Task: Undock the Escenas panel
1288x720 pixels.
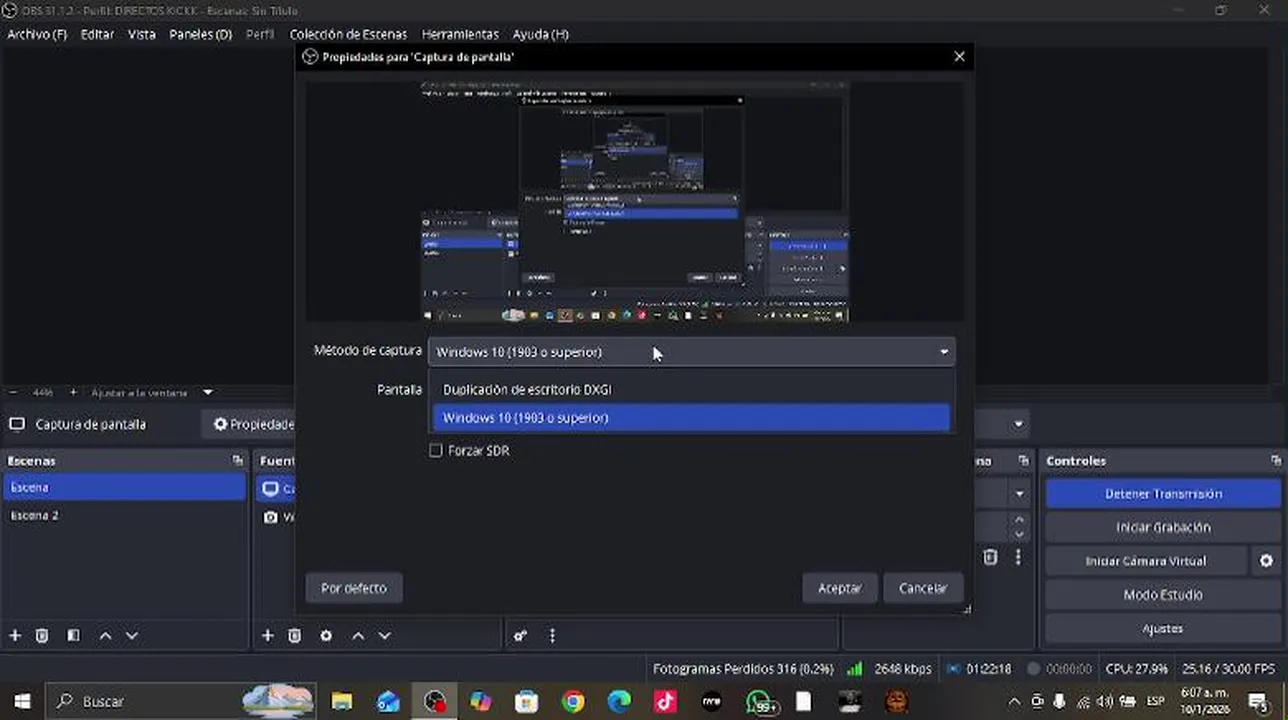Action: pyautogui.click(x=237, y=461)
